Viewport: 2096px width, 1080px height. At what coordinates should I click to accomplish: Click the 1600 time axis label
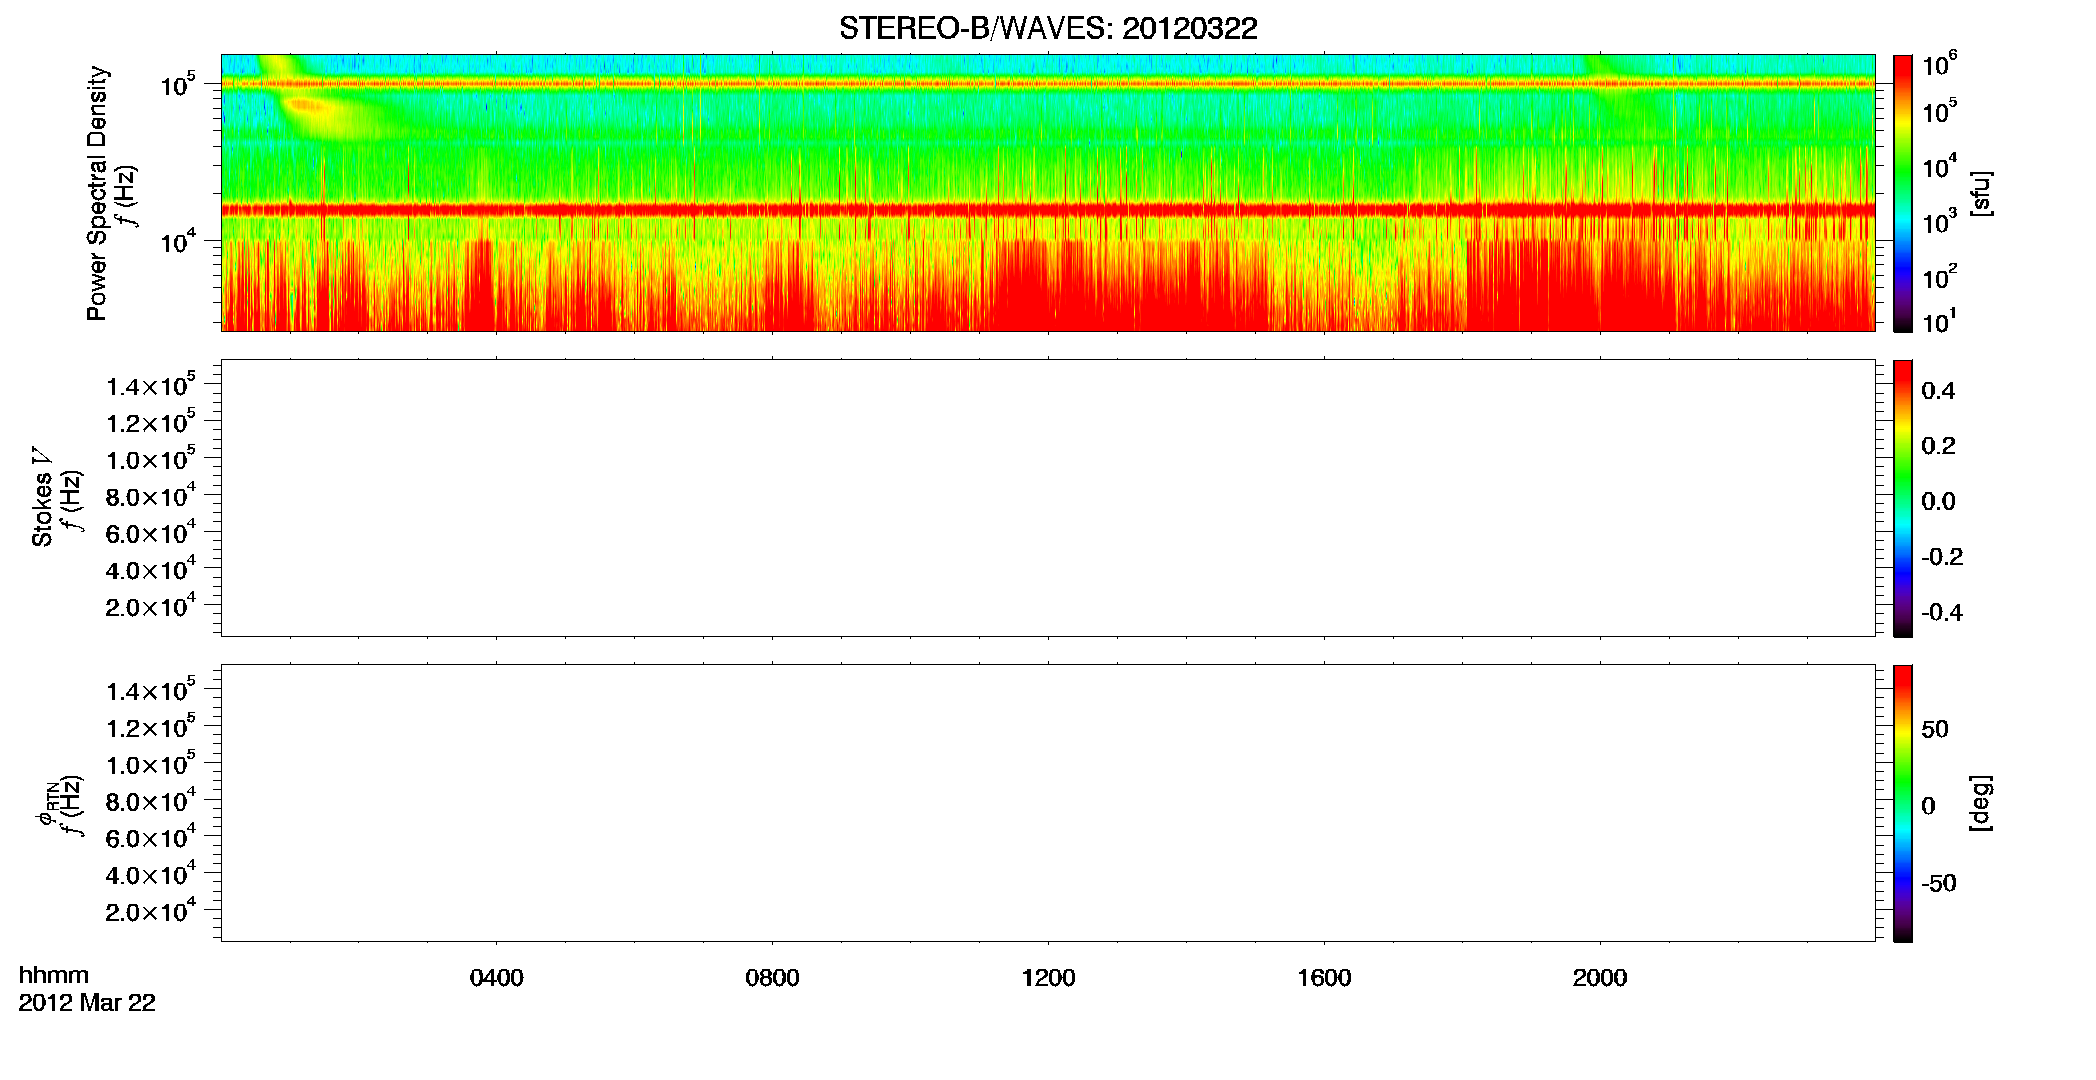click(x=1324, y=978)
